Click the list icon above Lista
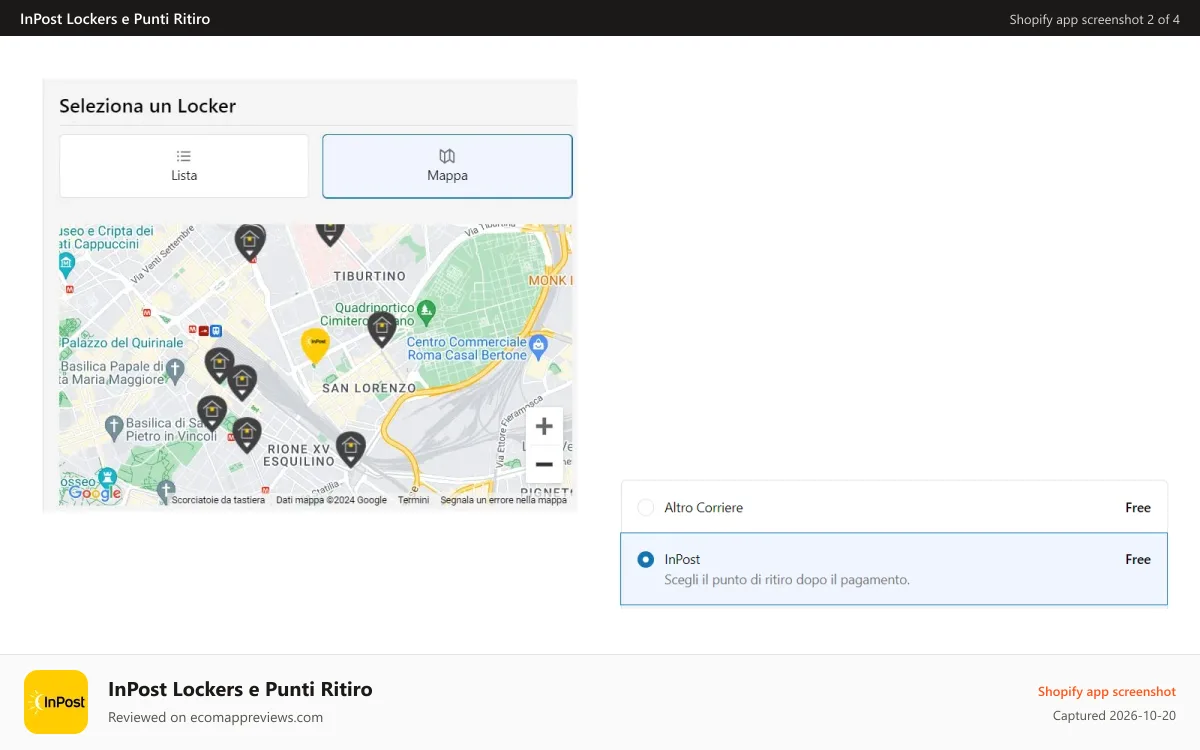This screenshot has width=1200, height=750. pos(184,156)
